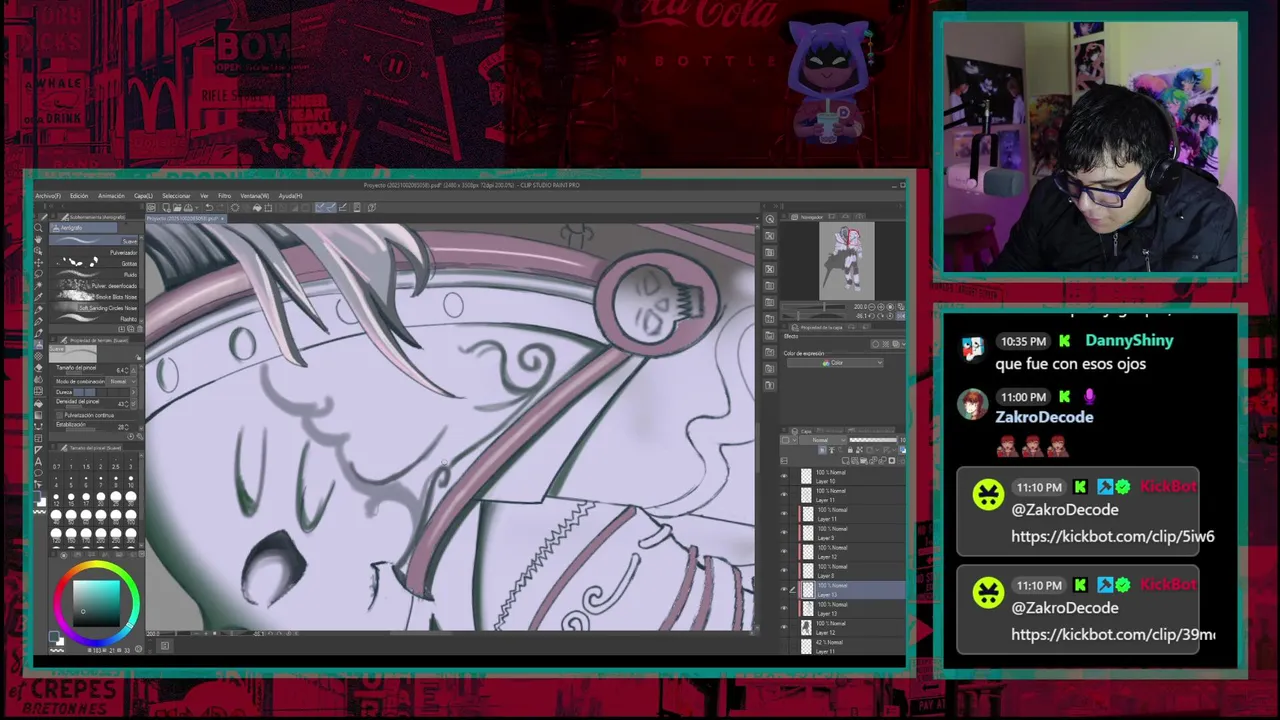Select brush size preset 30
Screen dimensions: 1280x720
click(131, 499)
